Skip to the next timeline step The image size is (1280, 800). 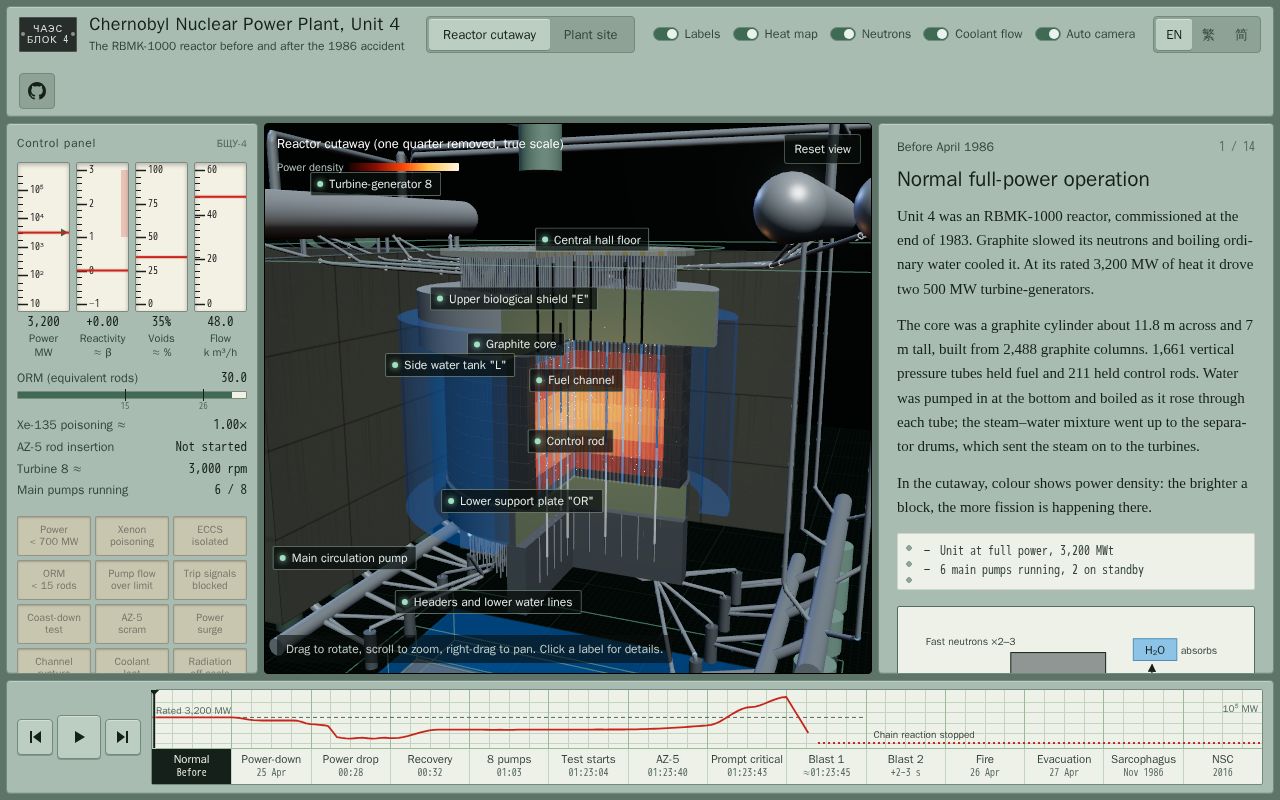point(123,737)
